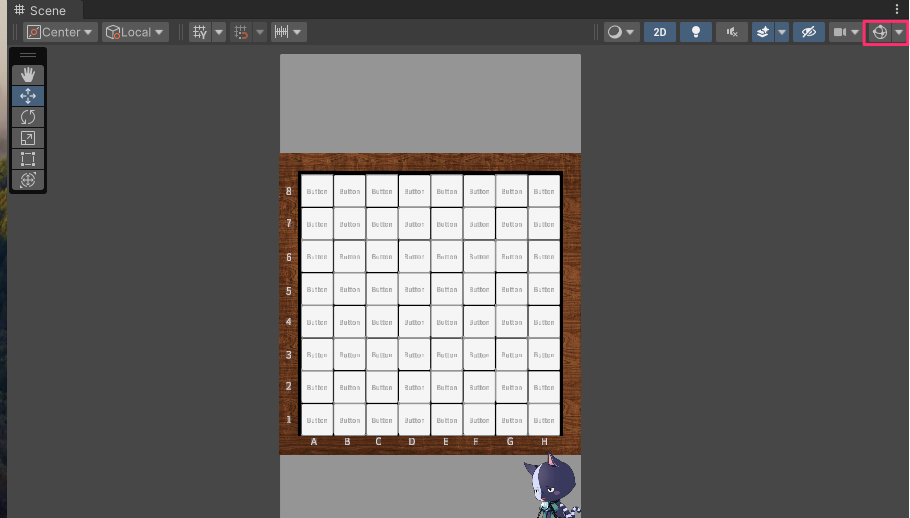Open the three-dot panel options menu
910x518 pixels.
coord(897,9)
